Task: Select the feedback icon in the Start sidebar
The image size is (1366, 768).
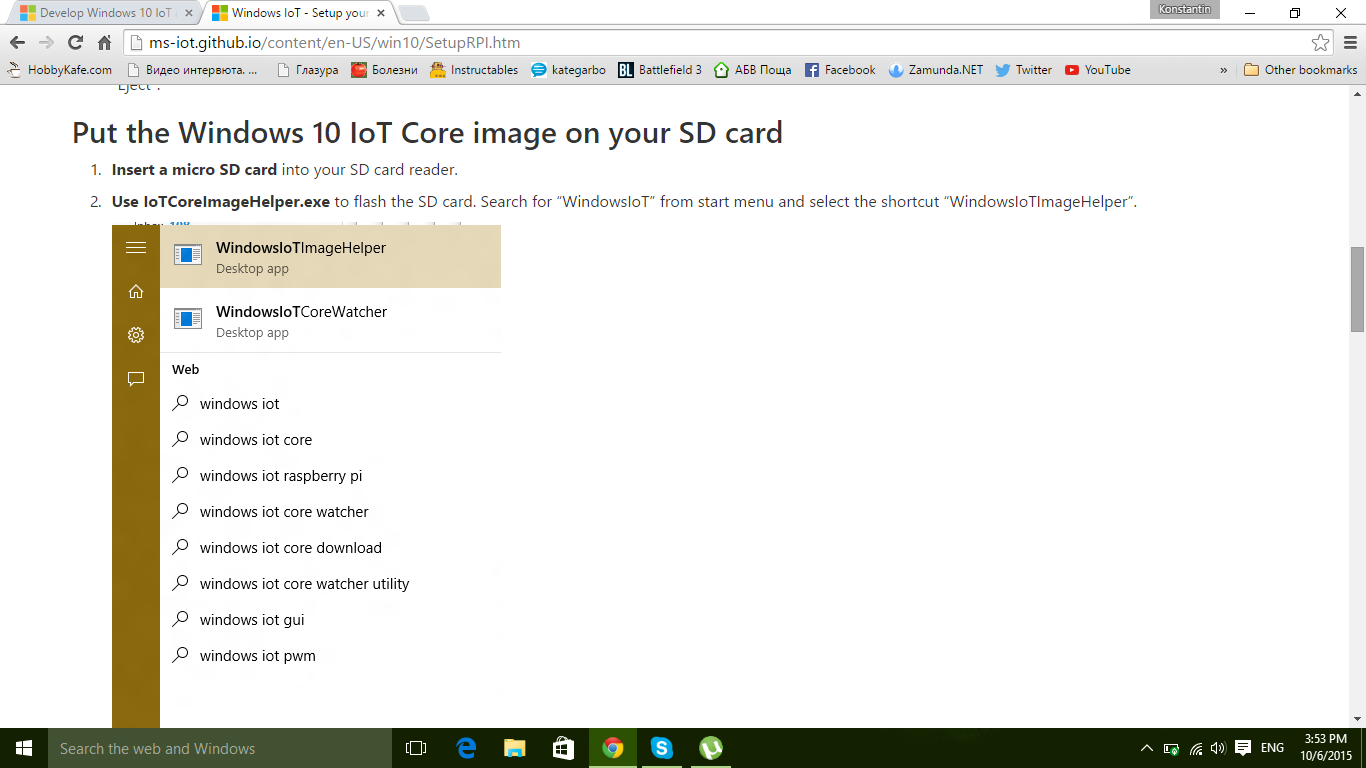Action: click(x=136, y=379)
